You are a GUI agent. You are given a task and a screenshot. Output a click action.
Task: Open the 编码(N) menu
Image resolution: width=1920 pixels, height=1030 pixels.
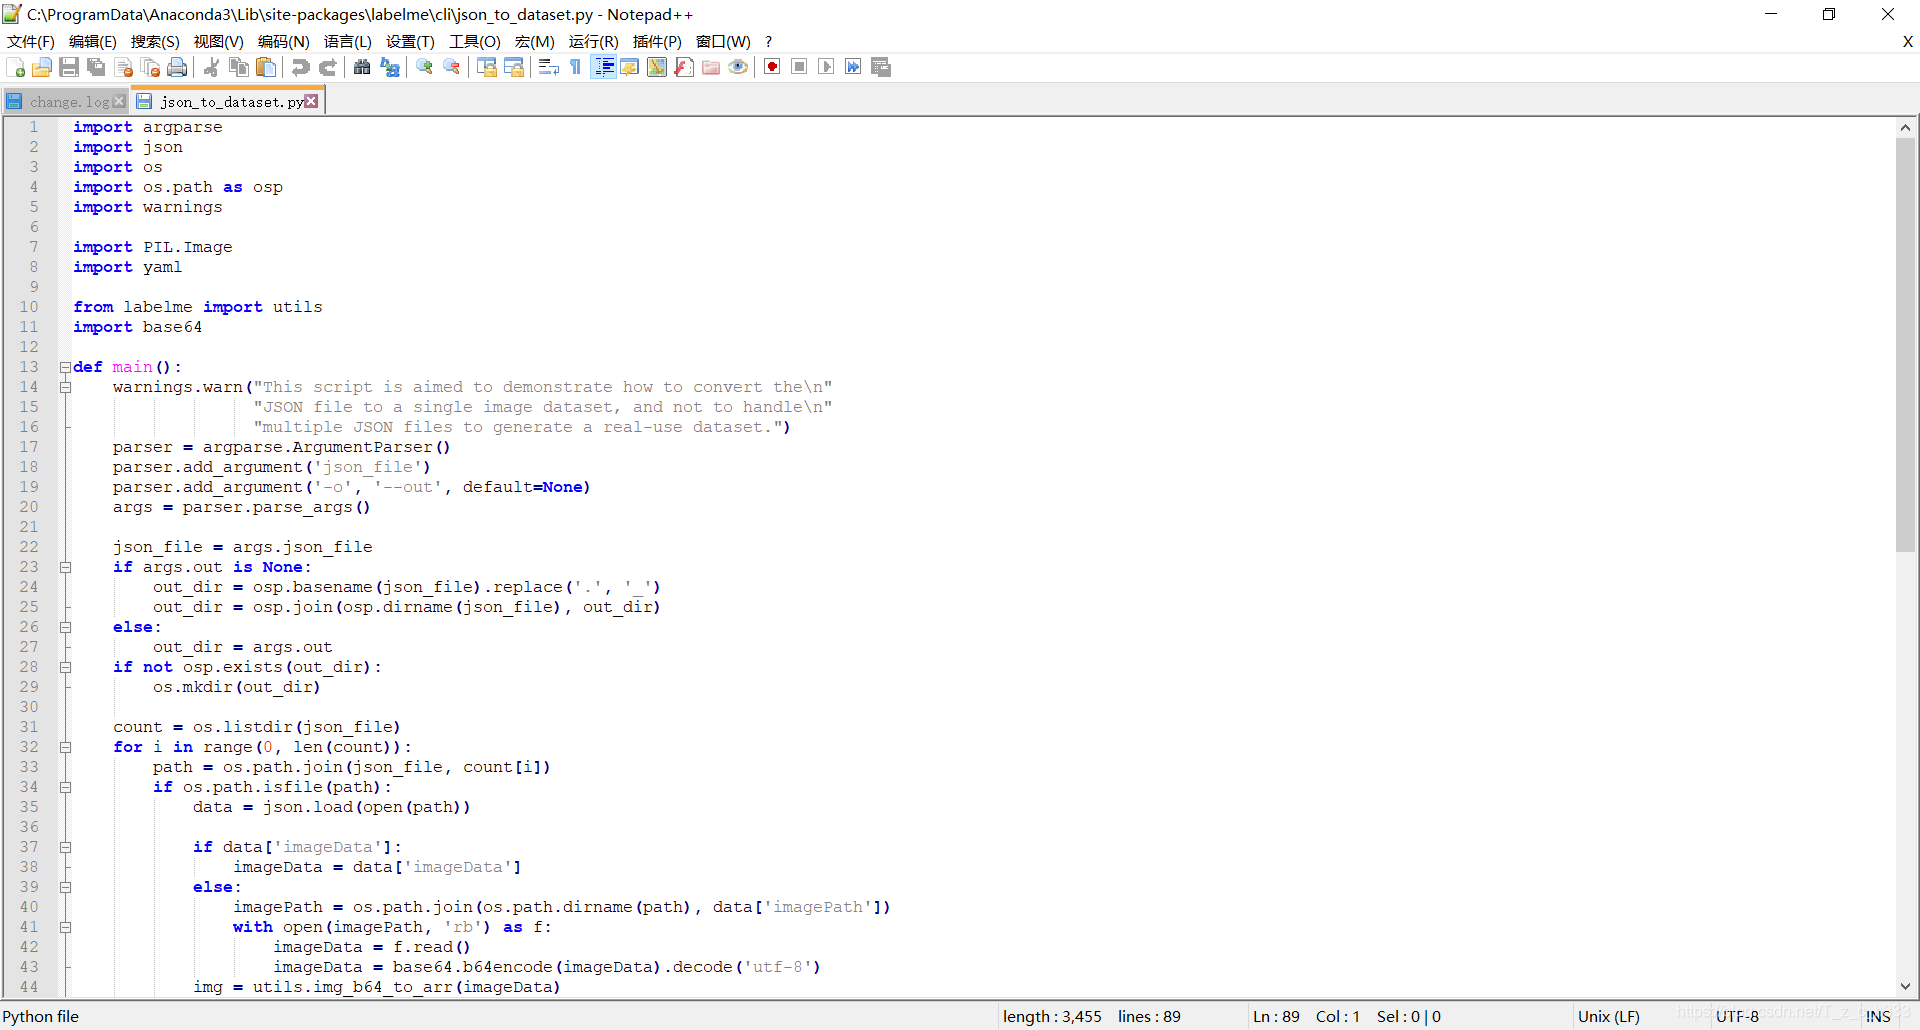coord(283,41)
